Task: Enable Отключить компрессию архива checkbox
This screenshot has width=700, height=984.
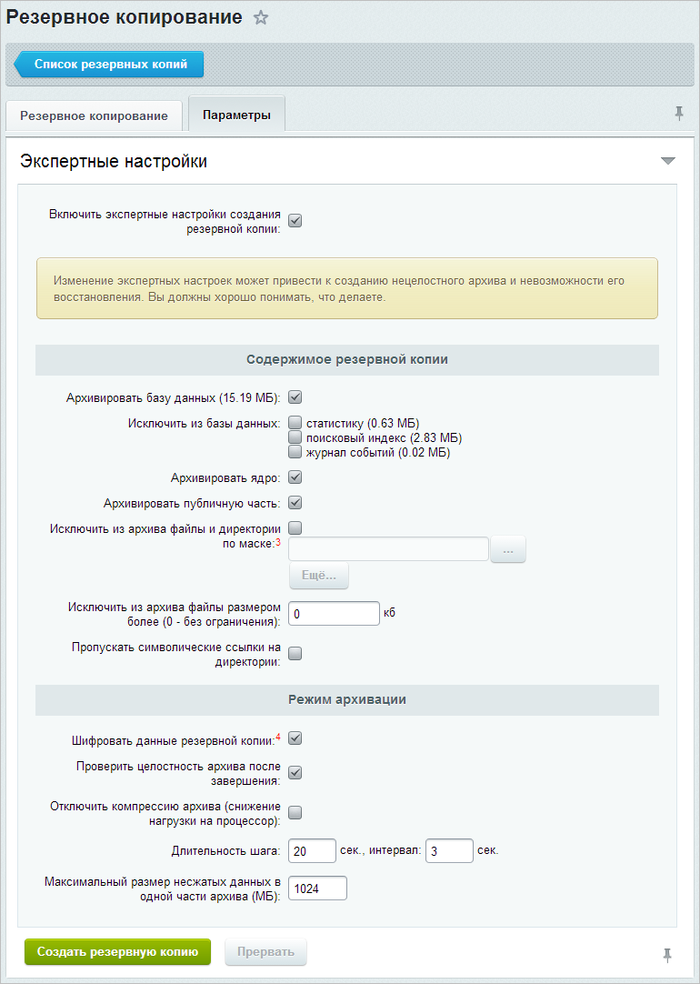Action: tap(295, 813)
